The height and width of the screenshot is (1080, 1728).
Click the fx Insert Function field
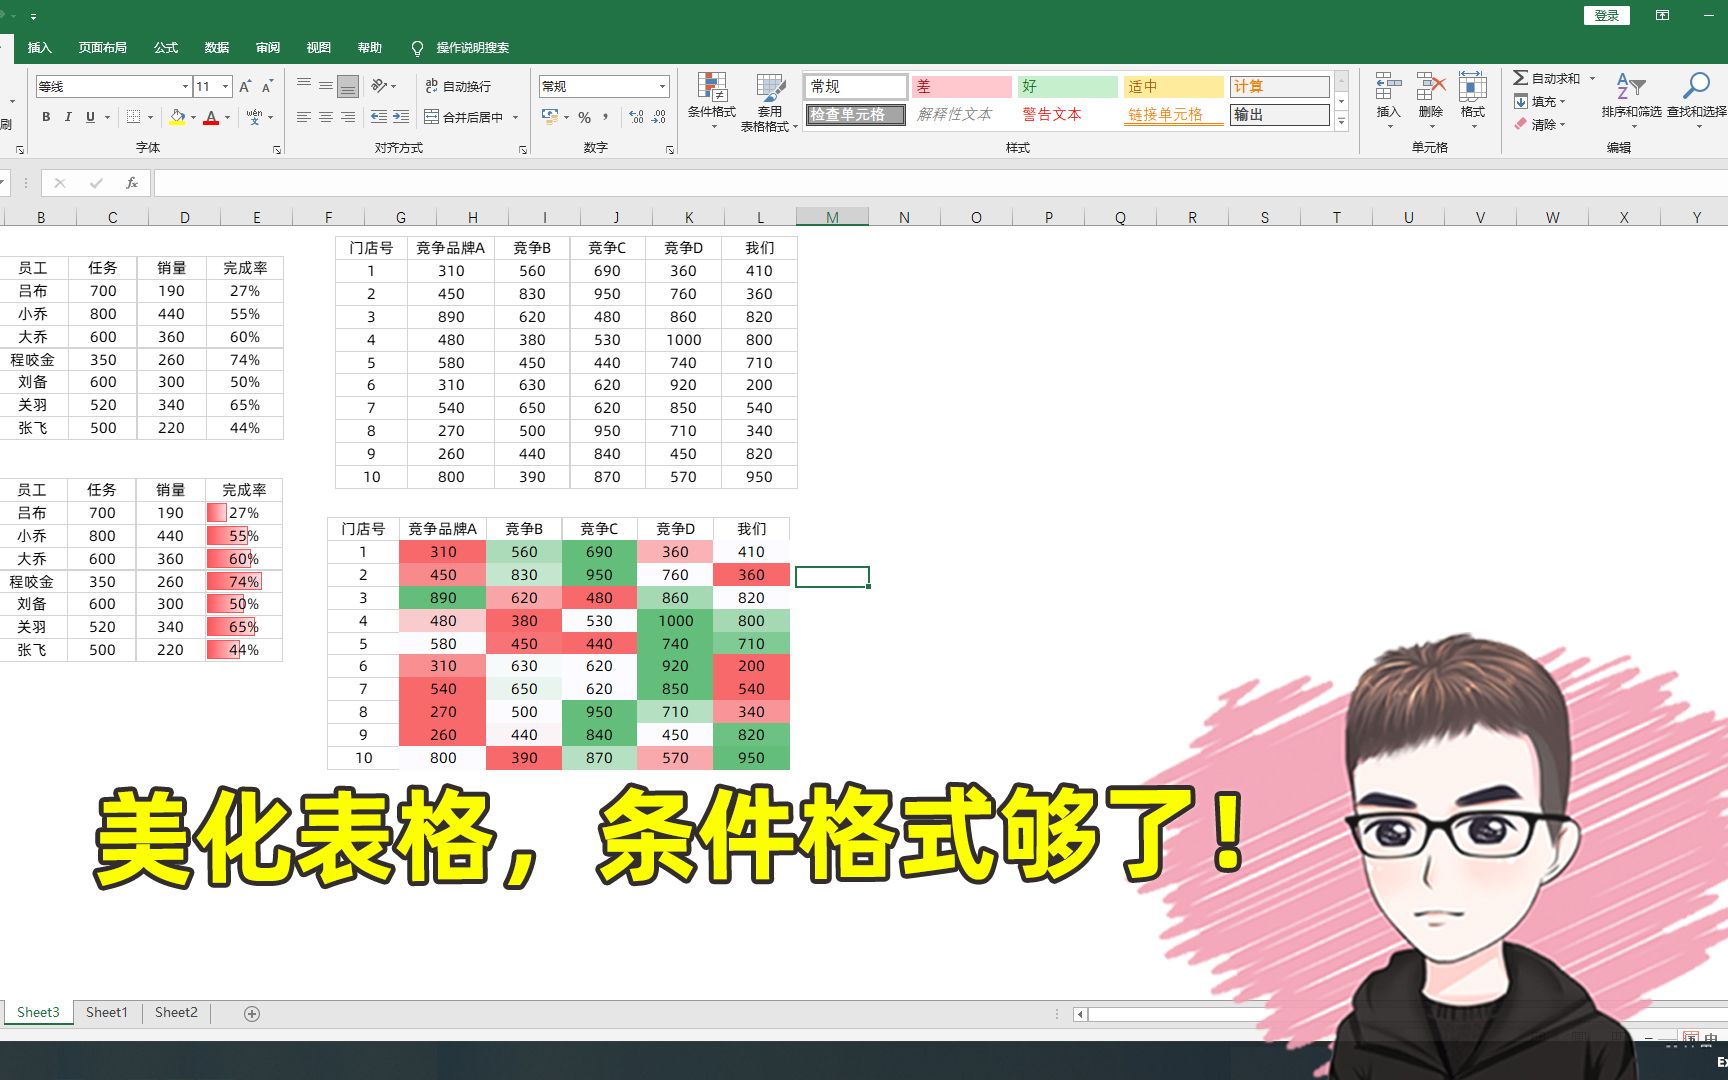[131, 183]
